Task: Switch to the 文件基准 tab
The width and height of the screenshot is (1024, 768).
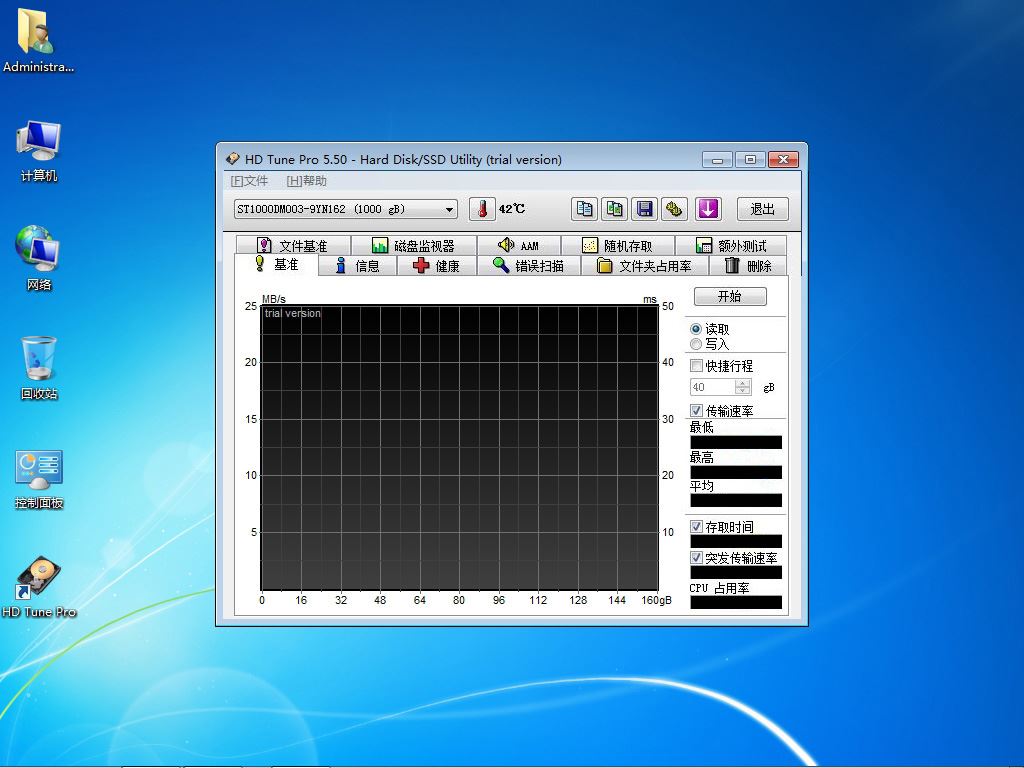Action: pos(293,246)
